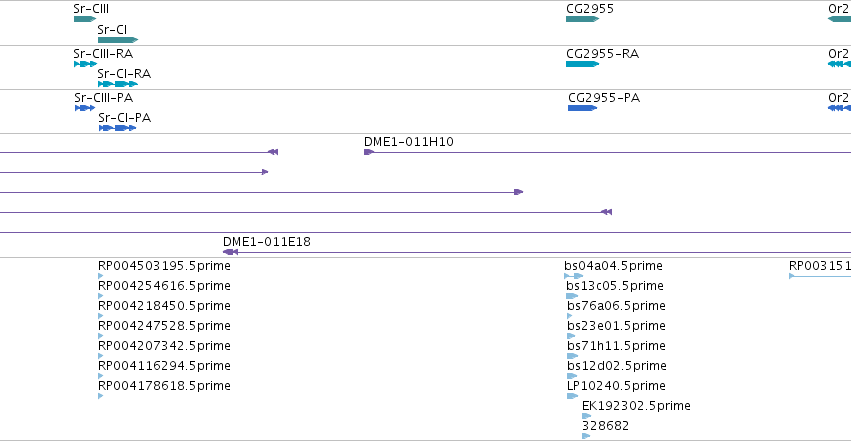Viewport: 851px width, 441px height.
Task: Open the CG2955 gene label
Action: 590,9
